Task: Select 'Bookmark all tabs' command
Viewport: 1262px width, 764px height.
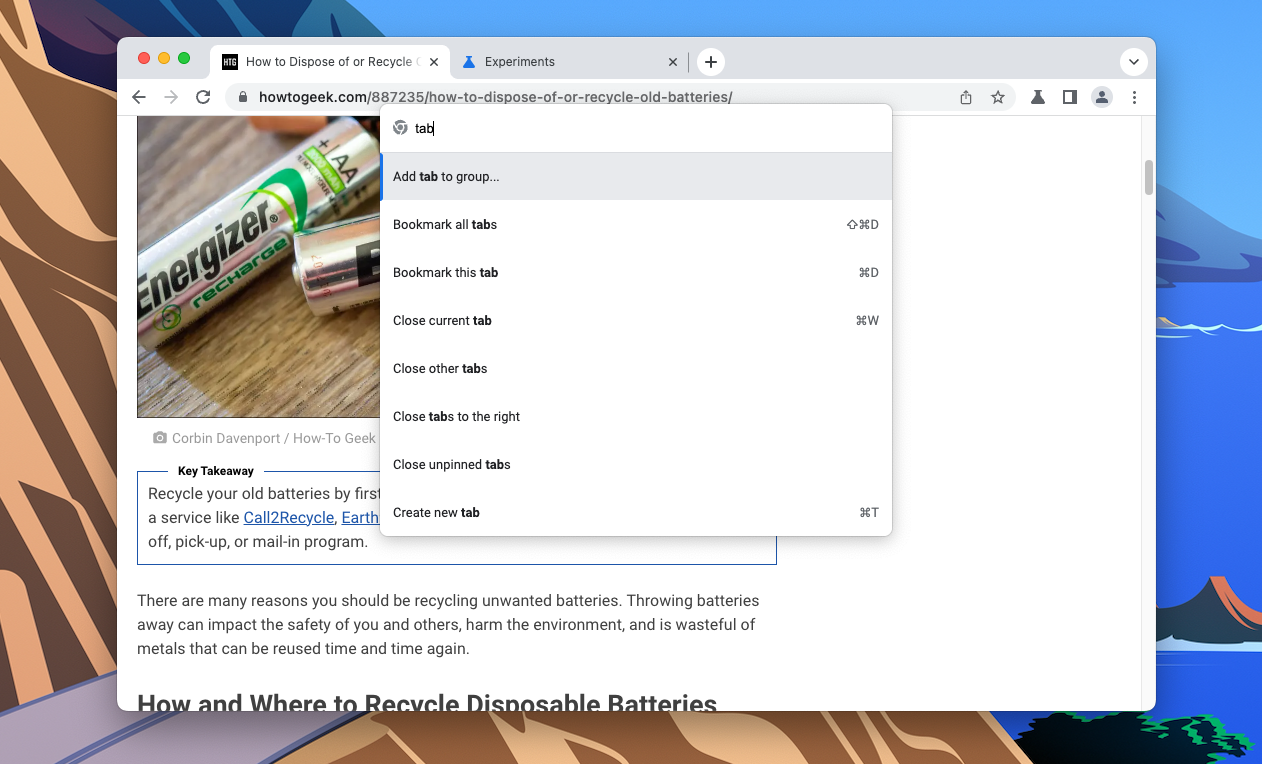Action: (x=444, y=224)
